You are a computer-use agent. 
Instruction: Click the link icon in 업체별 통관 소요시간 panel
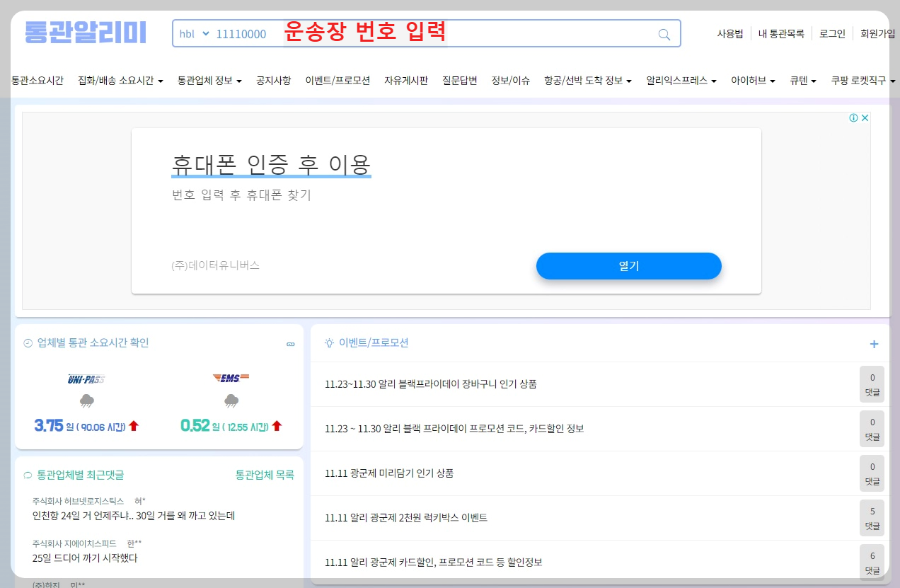(x=290, y=344)
